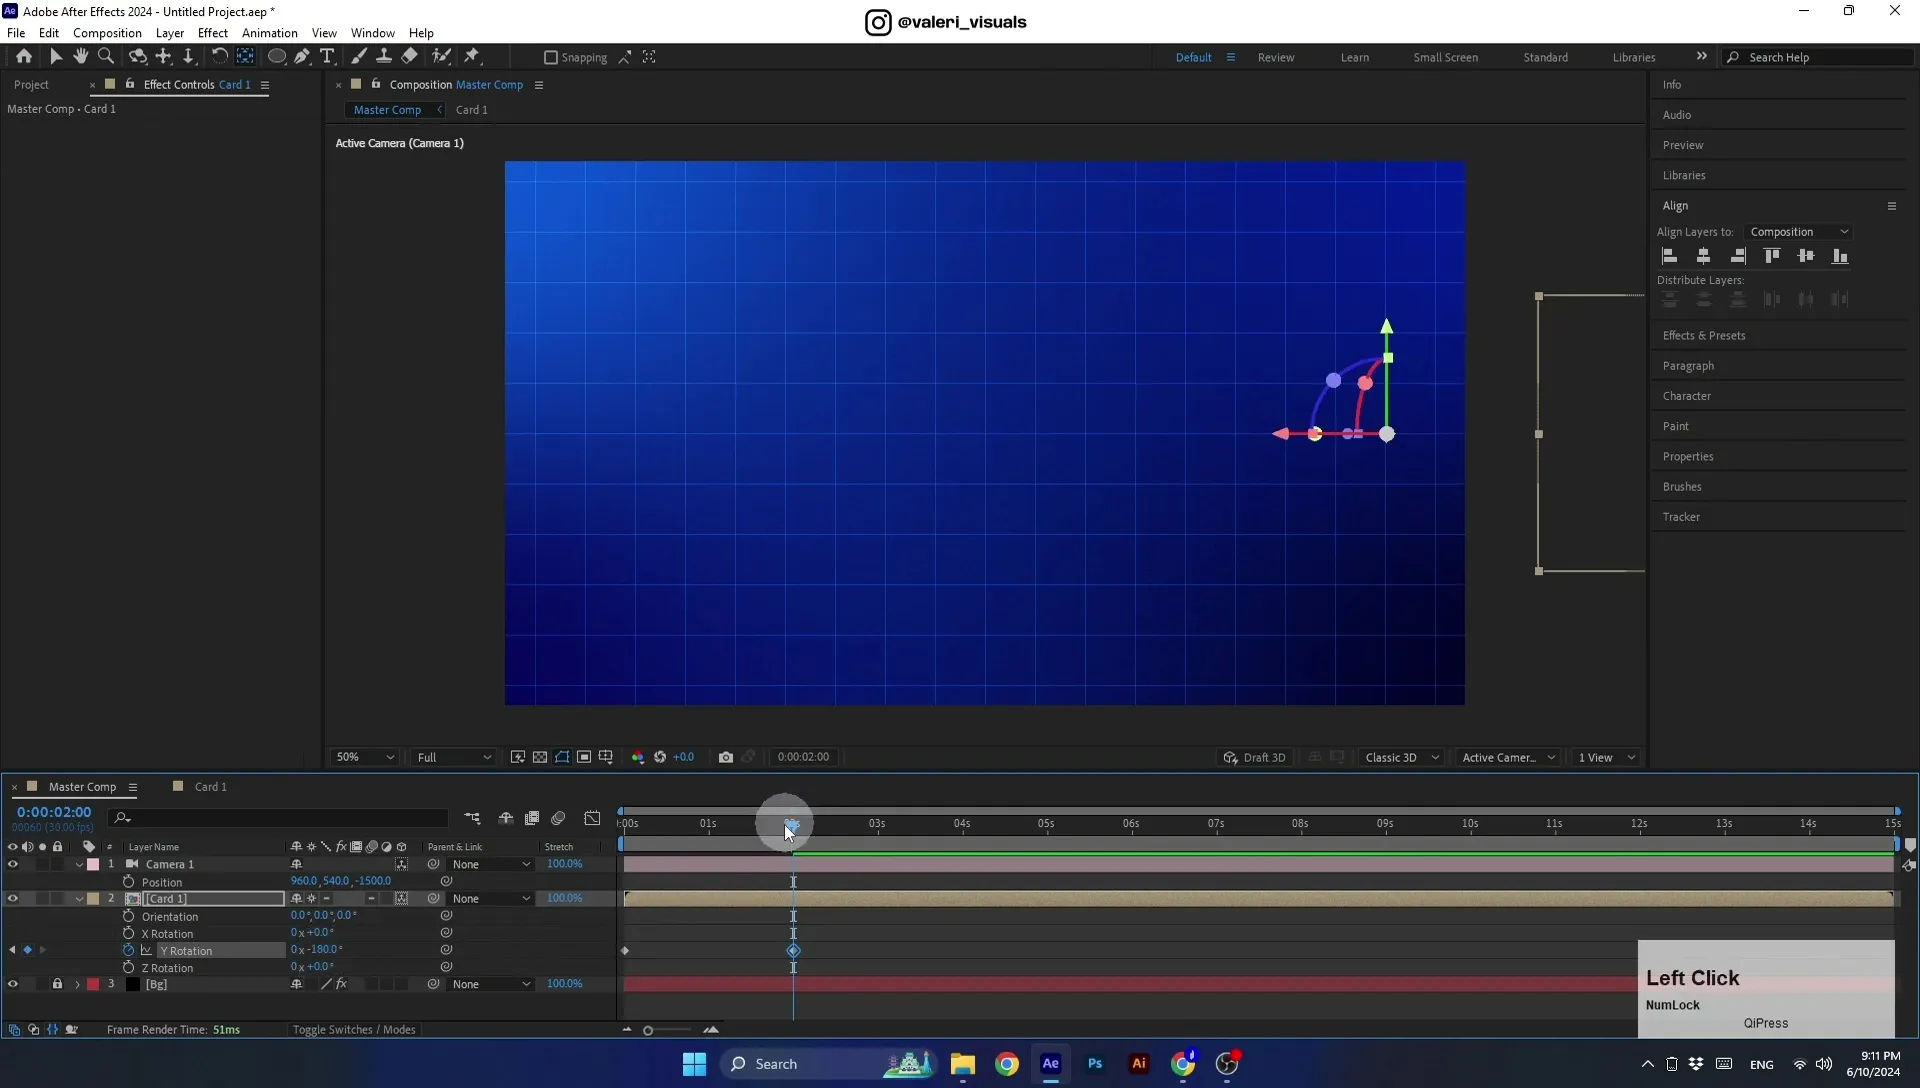The width and height of the screenshot is (1920, 1088).
Task: Enable the Snapping checkbox
Action: (550, 58)
